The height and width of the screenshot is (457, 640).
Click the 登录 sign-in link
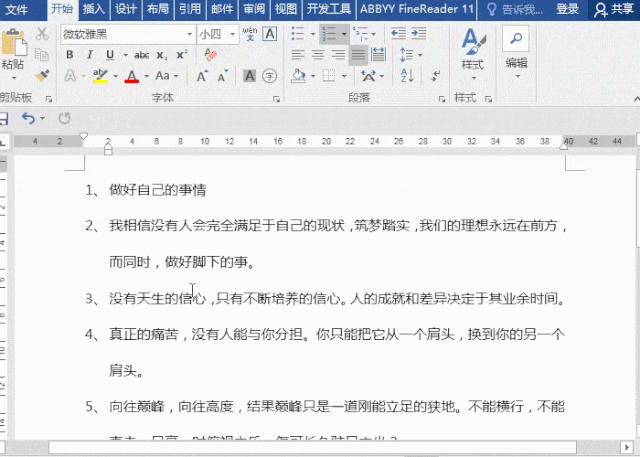tap(567, 9)
